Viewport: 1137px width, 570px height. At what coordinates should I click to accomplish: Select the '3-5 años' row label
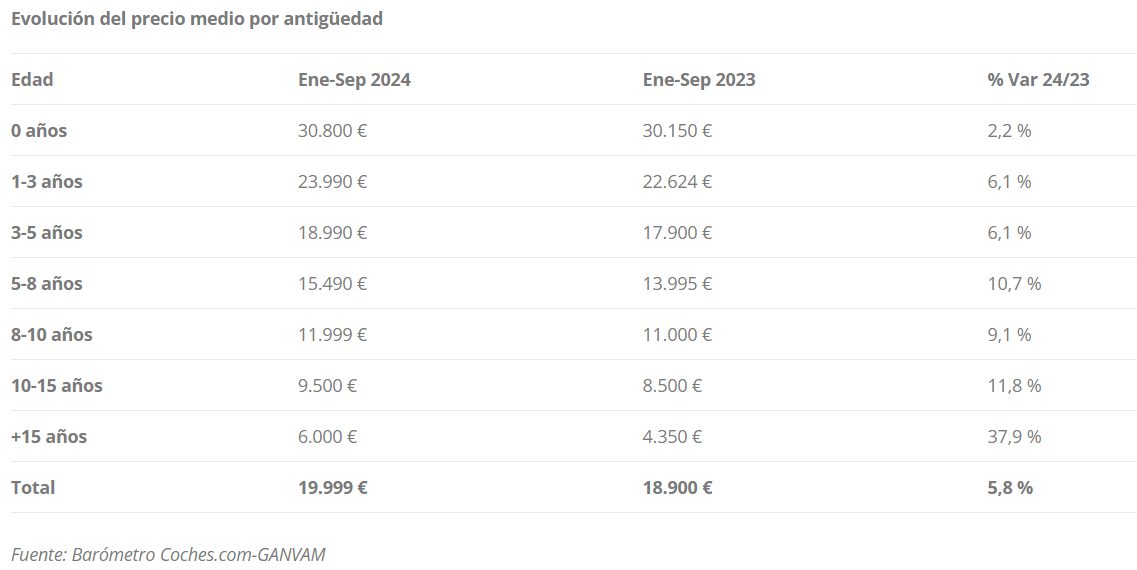[47, 233]
